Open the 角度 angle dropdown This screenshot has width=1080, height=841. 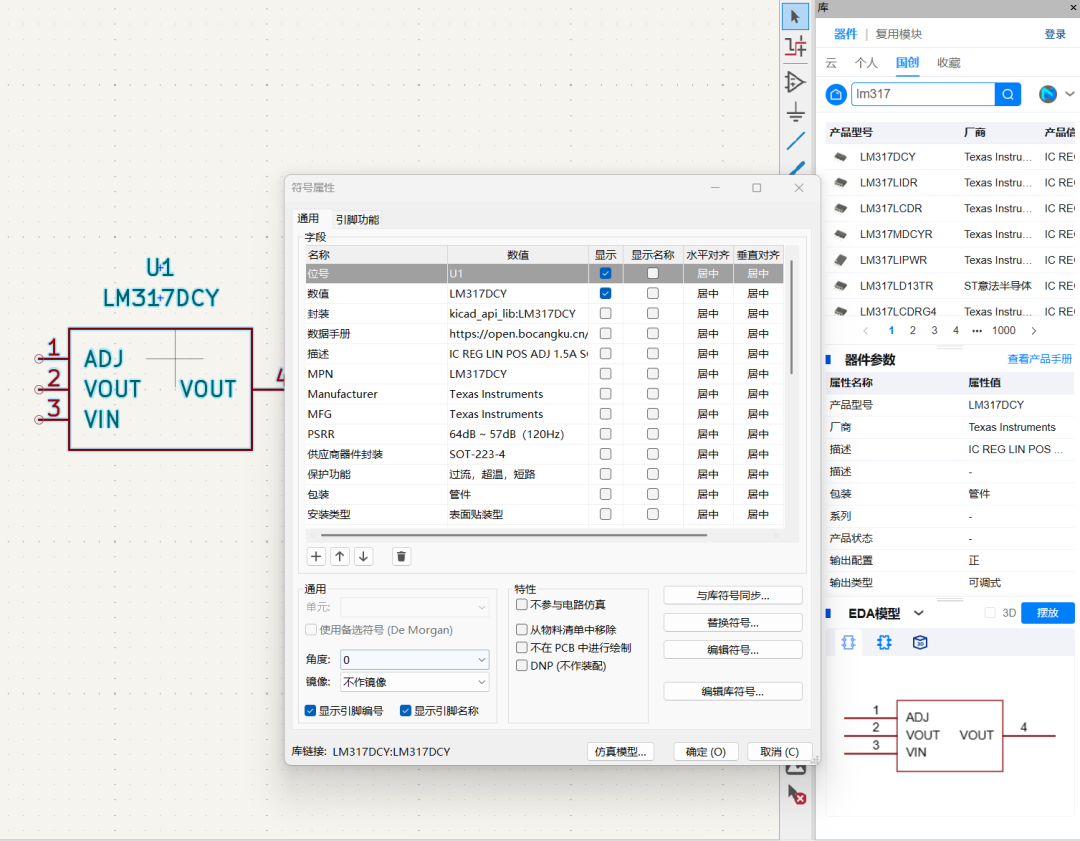click(413, 660)
